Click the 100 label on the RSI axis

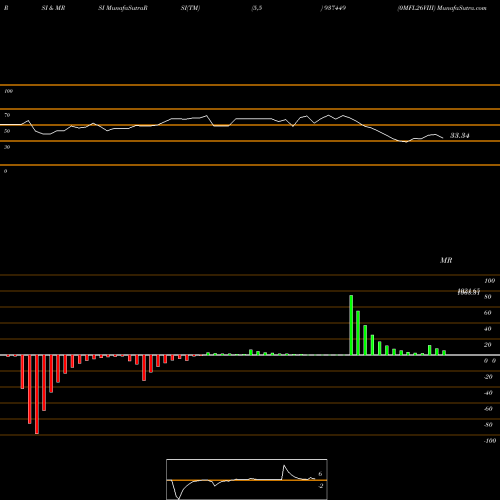8,91
